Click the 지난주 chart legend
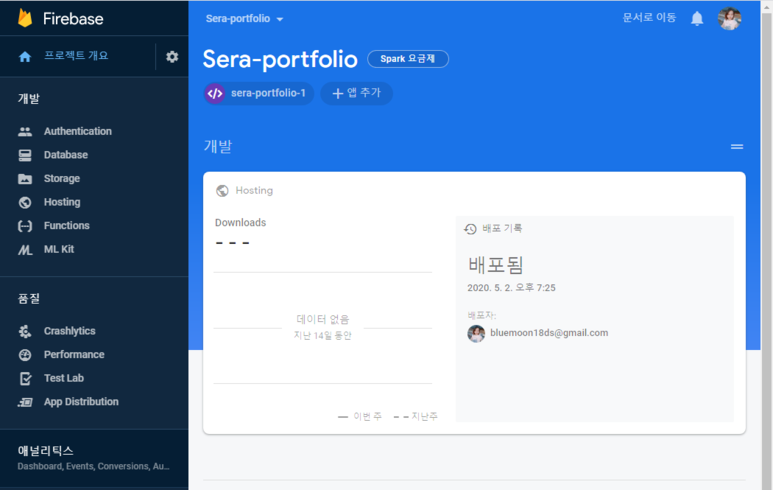 416,417
